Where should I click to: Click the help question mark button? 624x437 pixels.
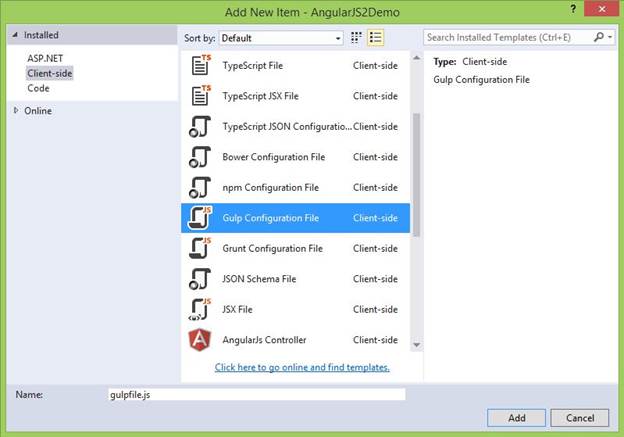(573, 9)
